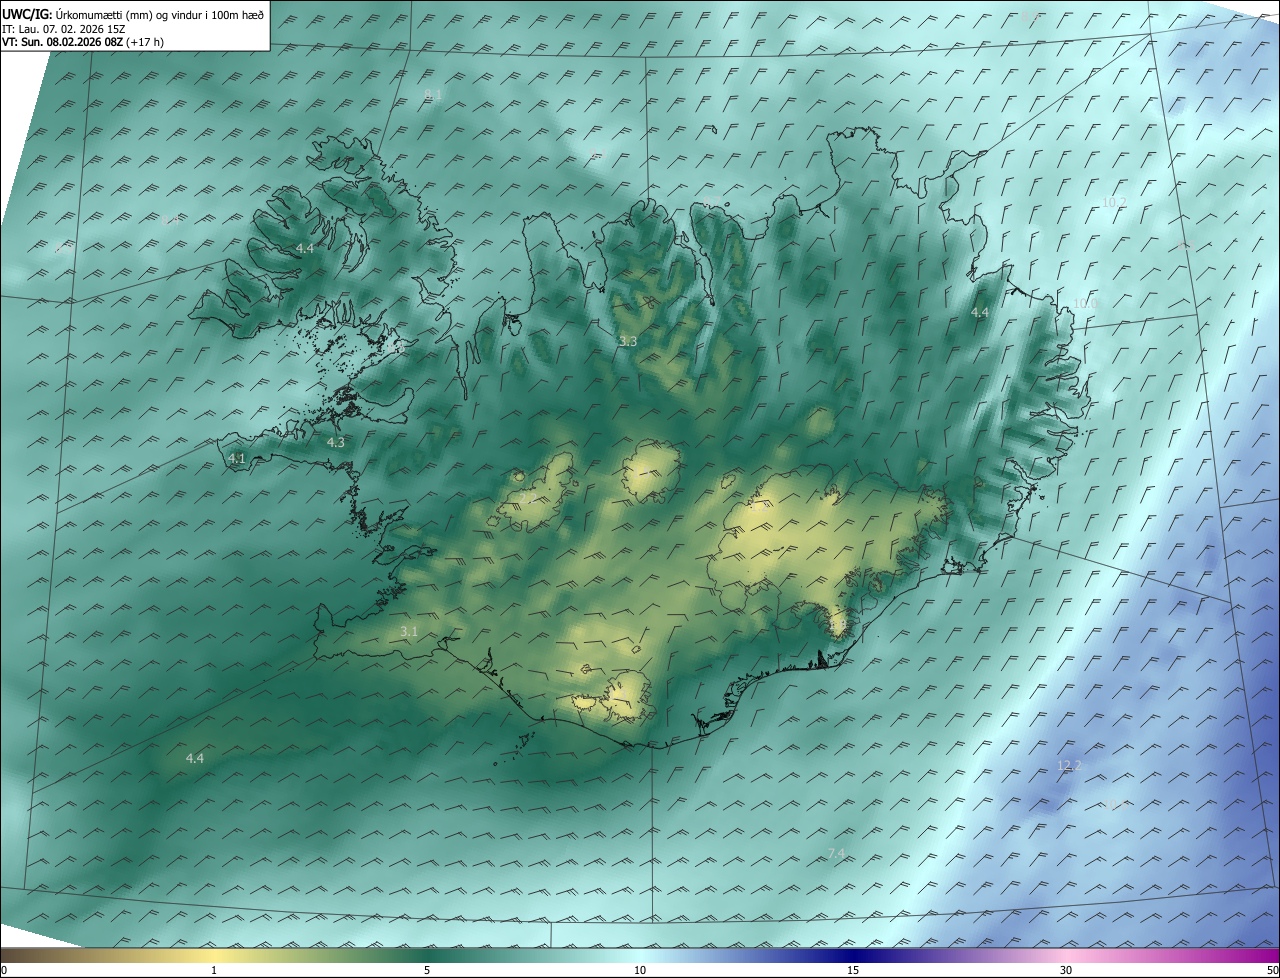This screenshot has width=1280, height=978.
Task: Pick the dark green segment of the colour bar
Action: coord(427,955)
